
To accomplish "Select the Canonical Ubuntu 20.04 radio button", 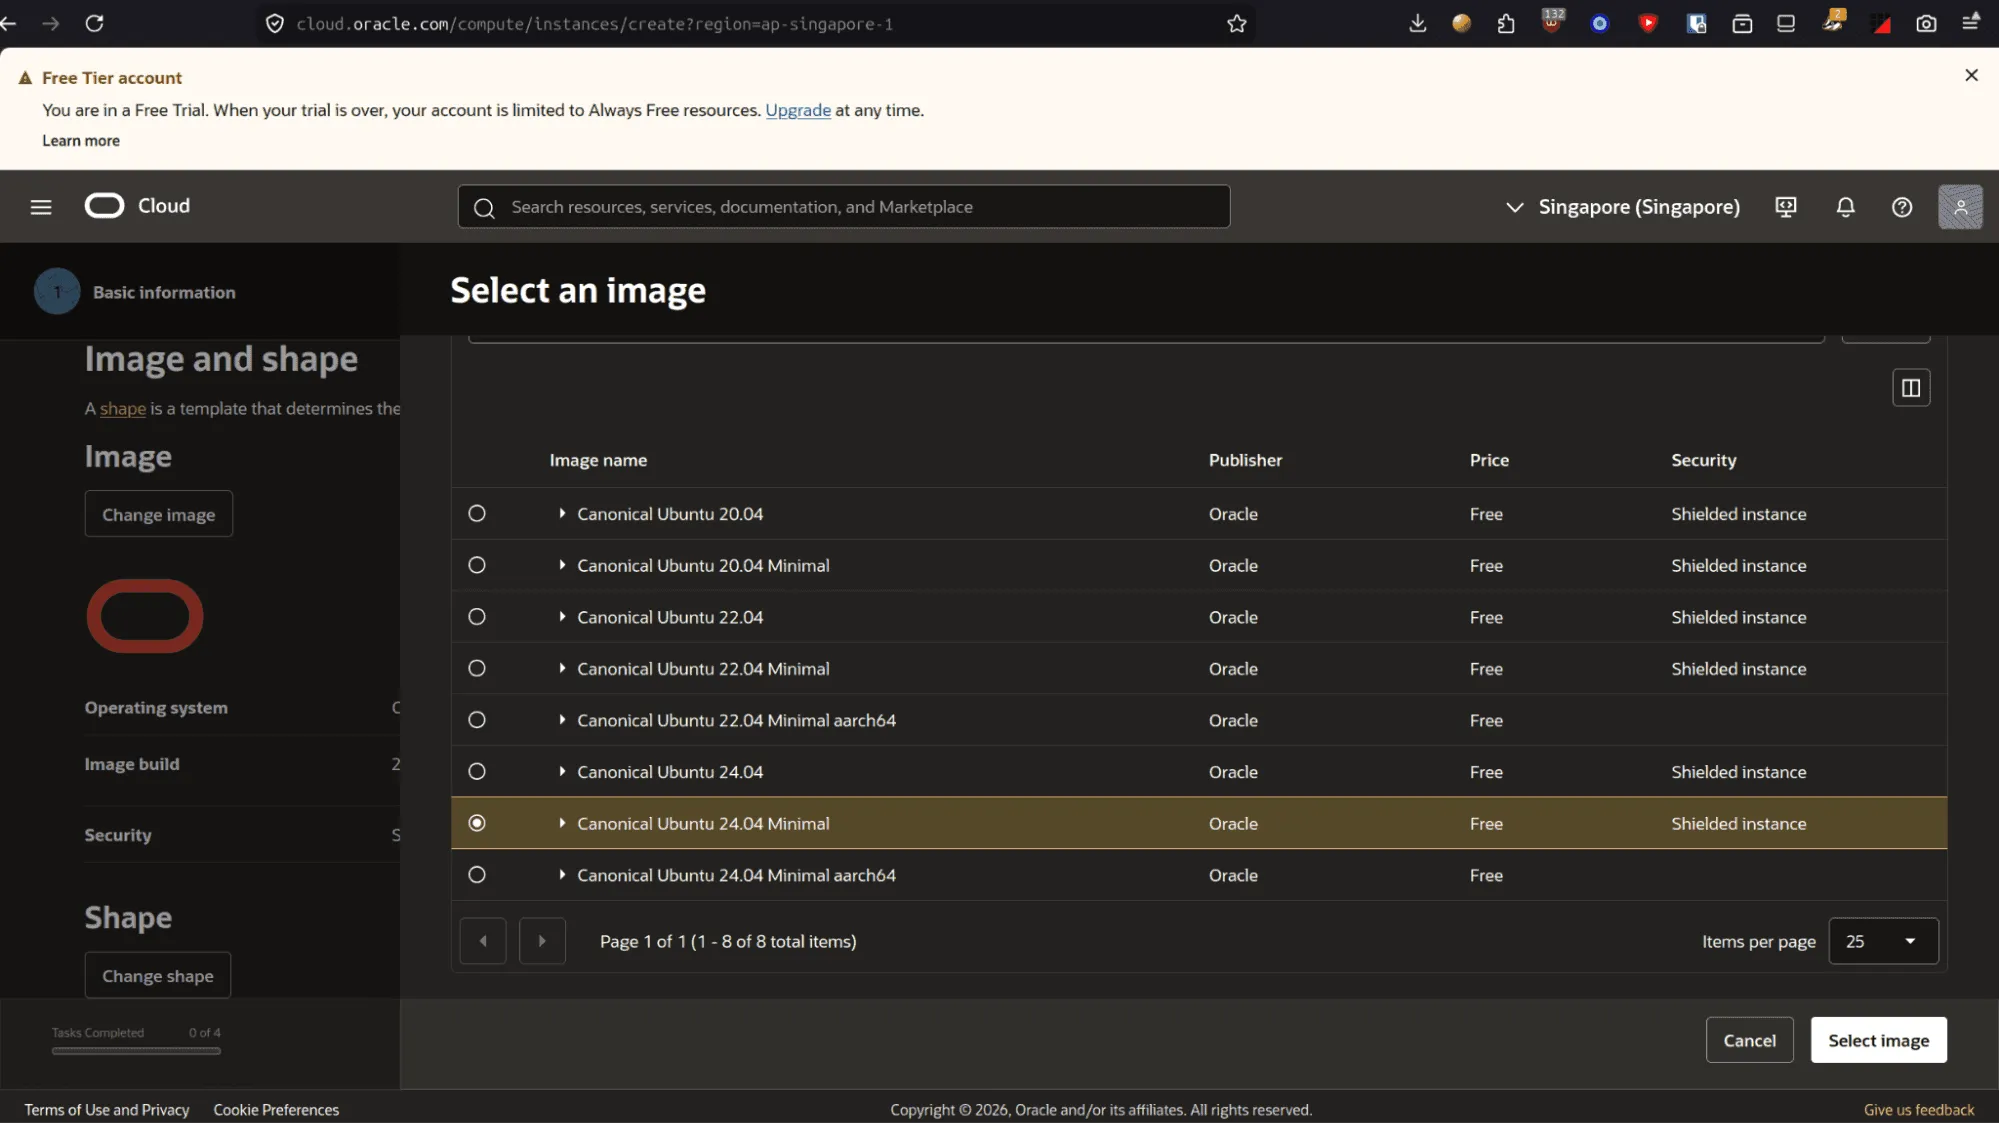I will click(x=477, y=513).
